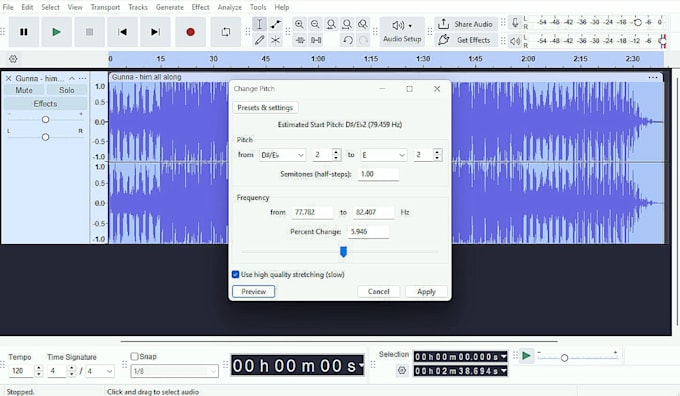
Task: Select the Envelope tool
Action: coord(275,24)
